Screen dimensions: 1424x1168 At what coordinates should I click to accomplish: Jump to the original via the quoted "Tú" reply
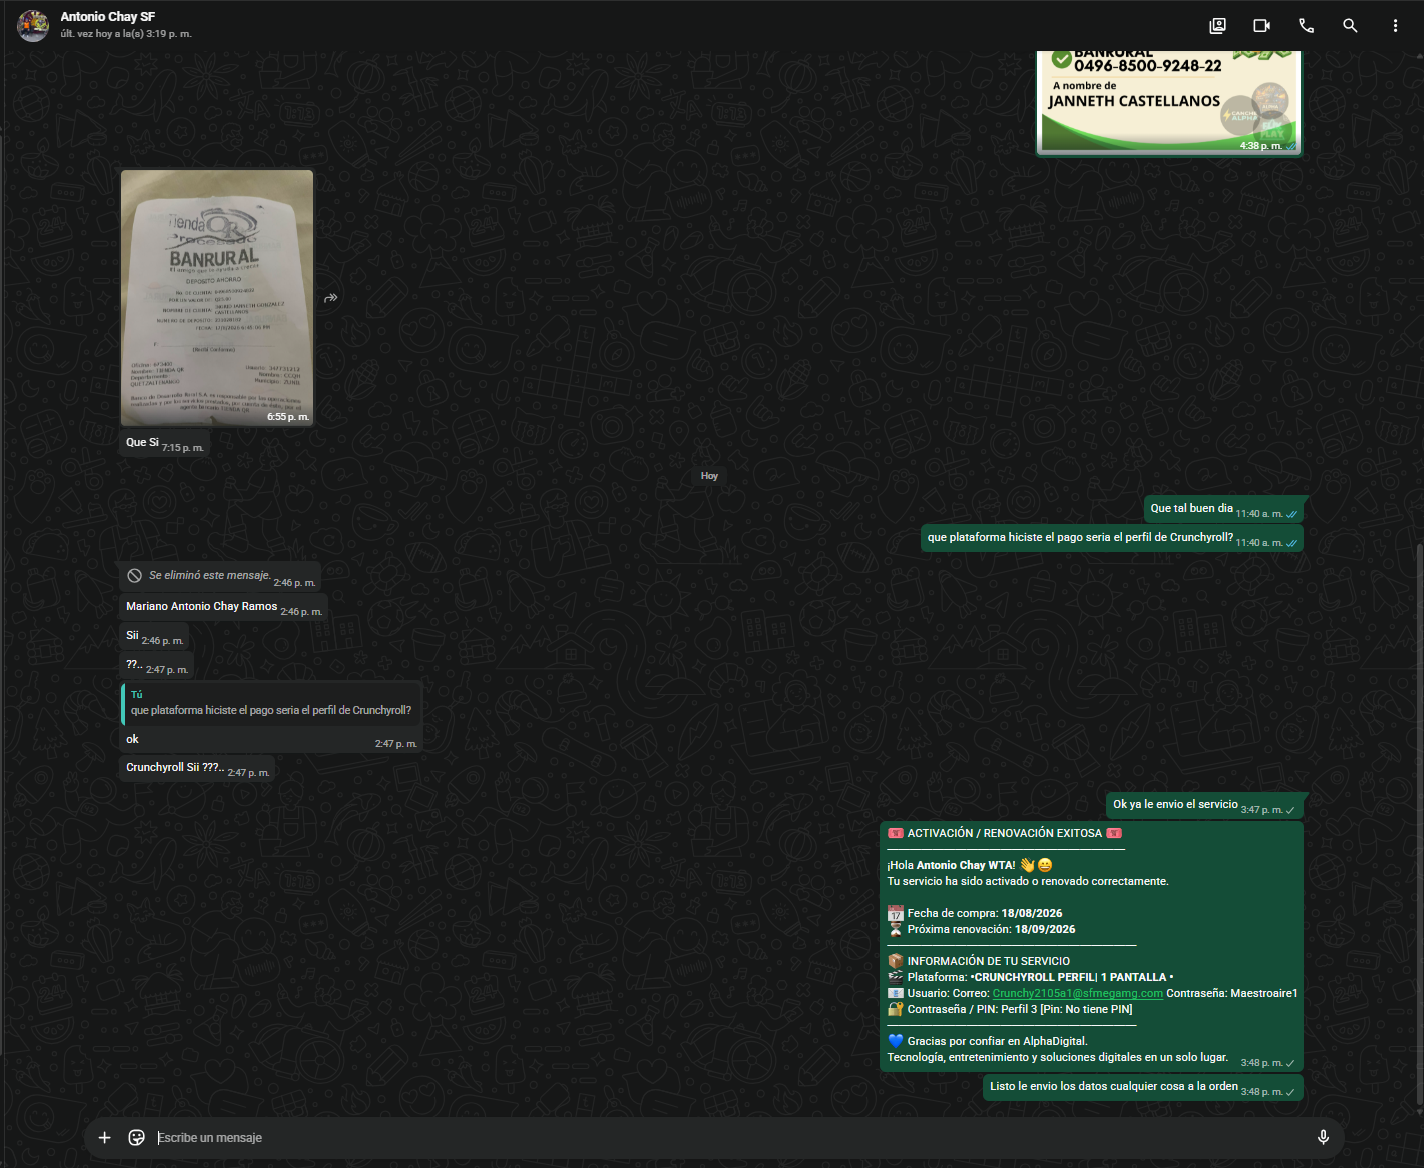pyautogui.click(x=271, y=703)
